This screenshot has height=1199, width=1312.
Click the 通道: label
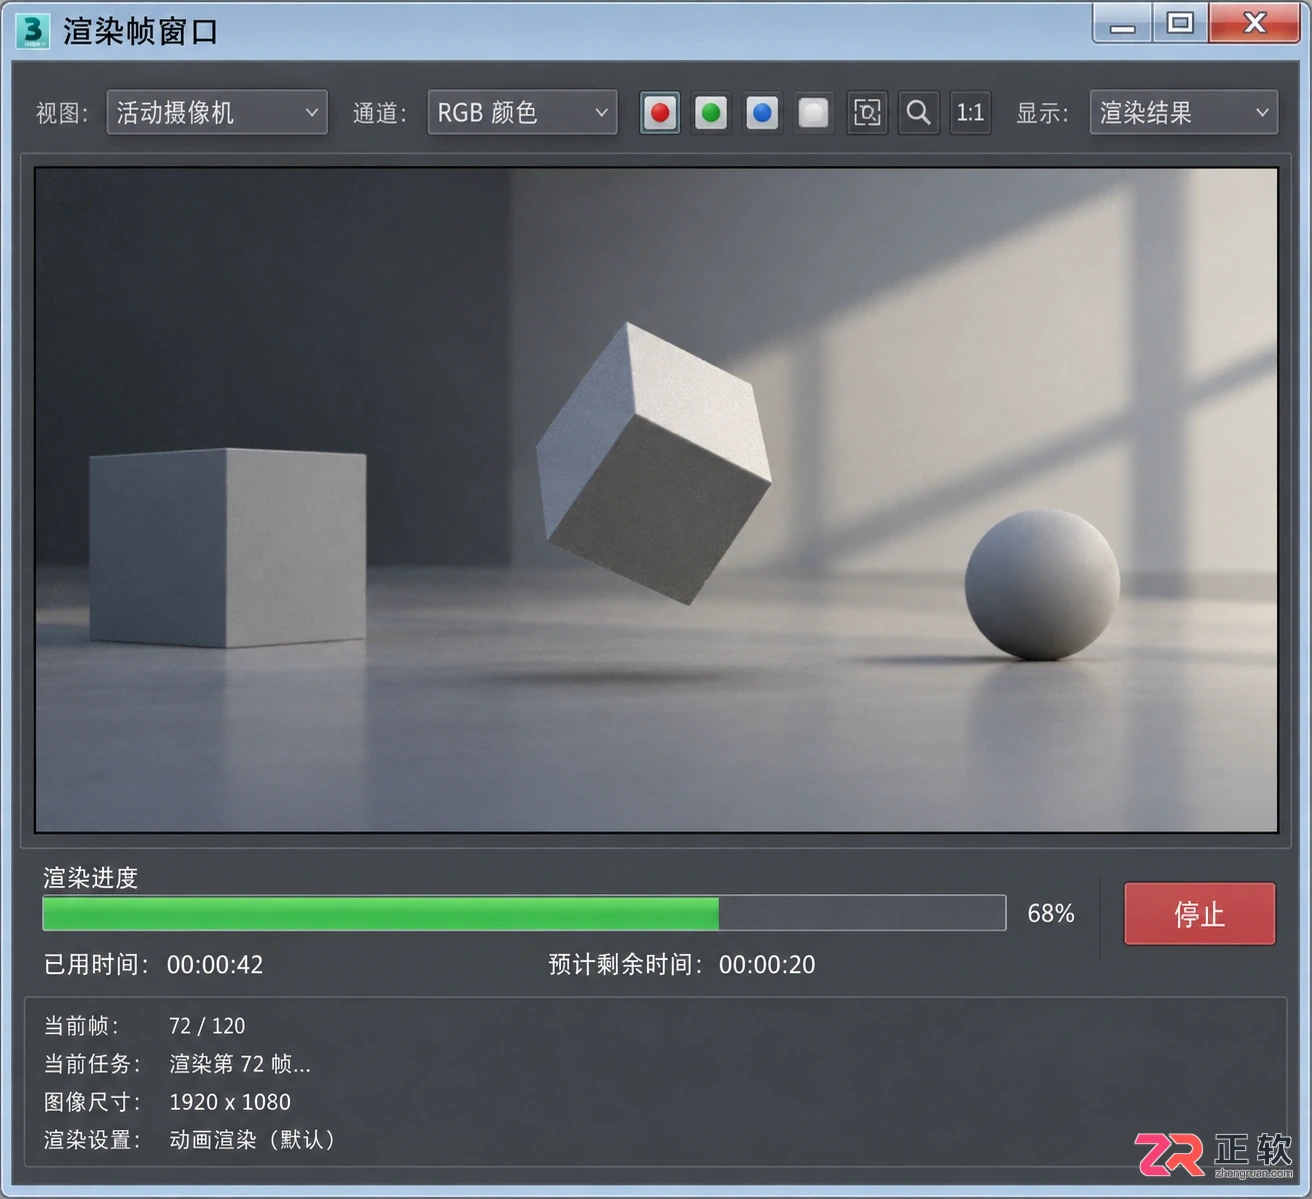380,113
